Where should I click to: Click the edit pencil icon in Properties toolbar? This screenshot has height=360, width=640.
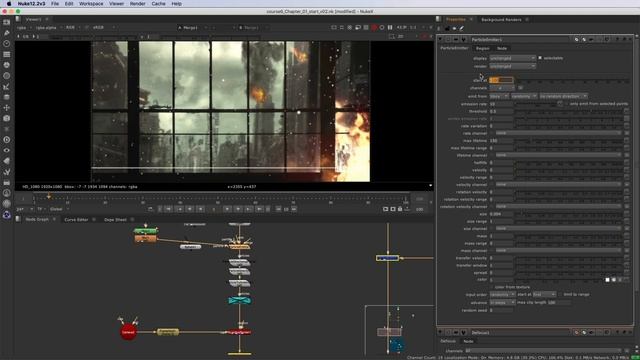coord(462,28)
